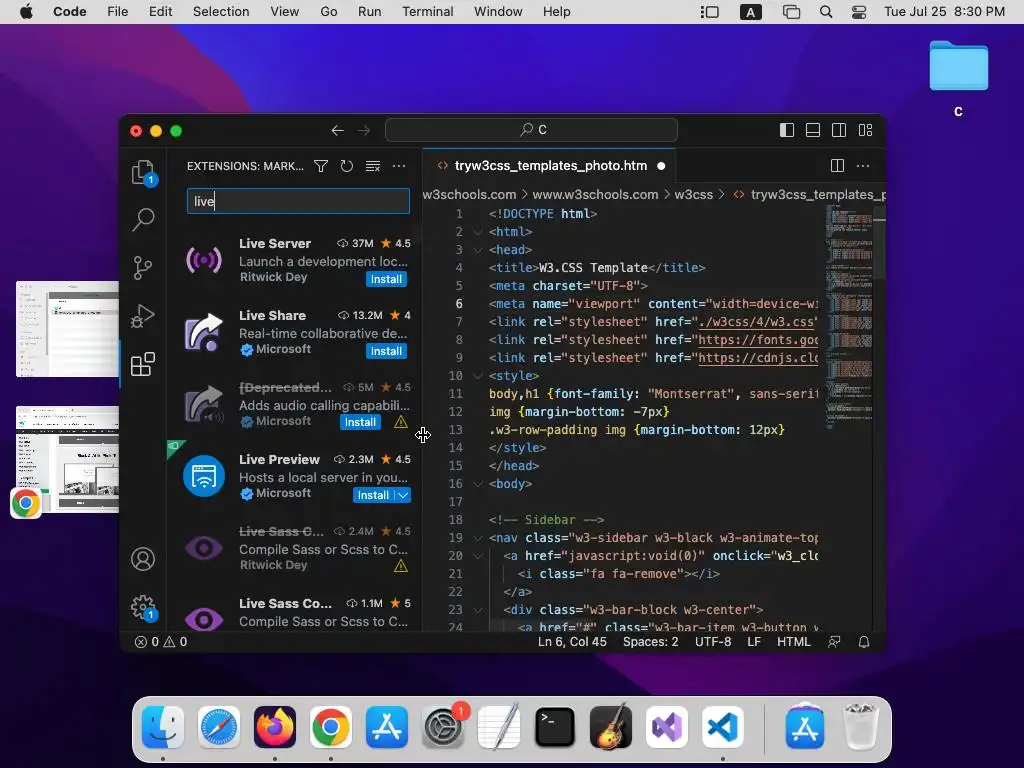Select the Extensions view icon
The height and width of the screenshot is (768, 1024).
click(142, 364)
